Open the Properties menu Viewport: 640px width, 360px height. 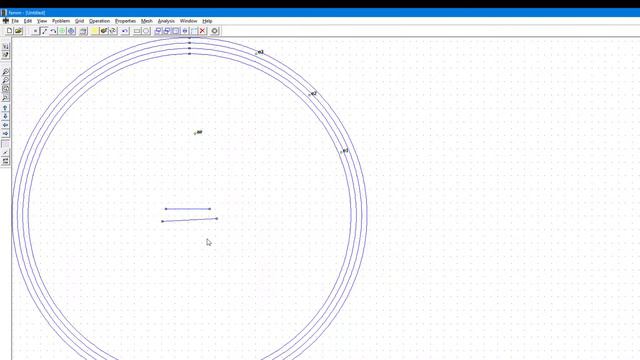pyautogui.click(x=125, y=21)
